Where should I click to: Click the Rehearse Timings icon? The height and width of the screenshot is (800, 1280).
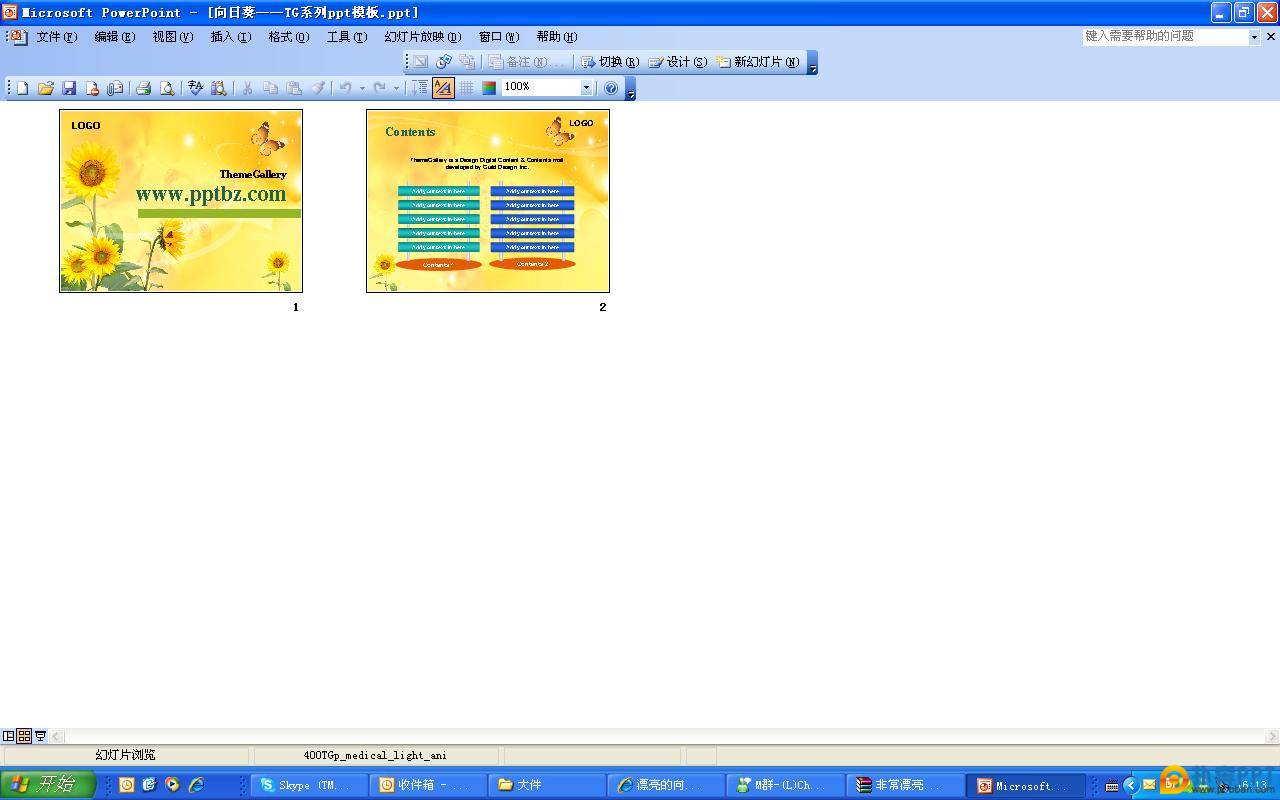coord(444,62)
